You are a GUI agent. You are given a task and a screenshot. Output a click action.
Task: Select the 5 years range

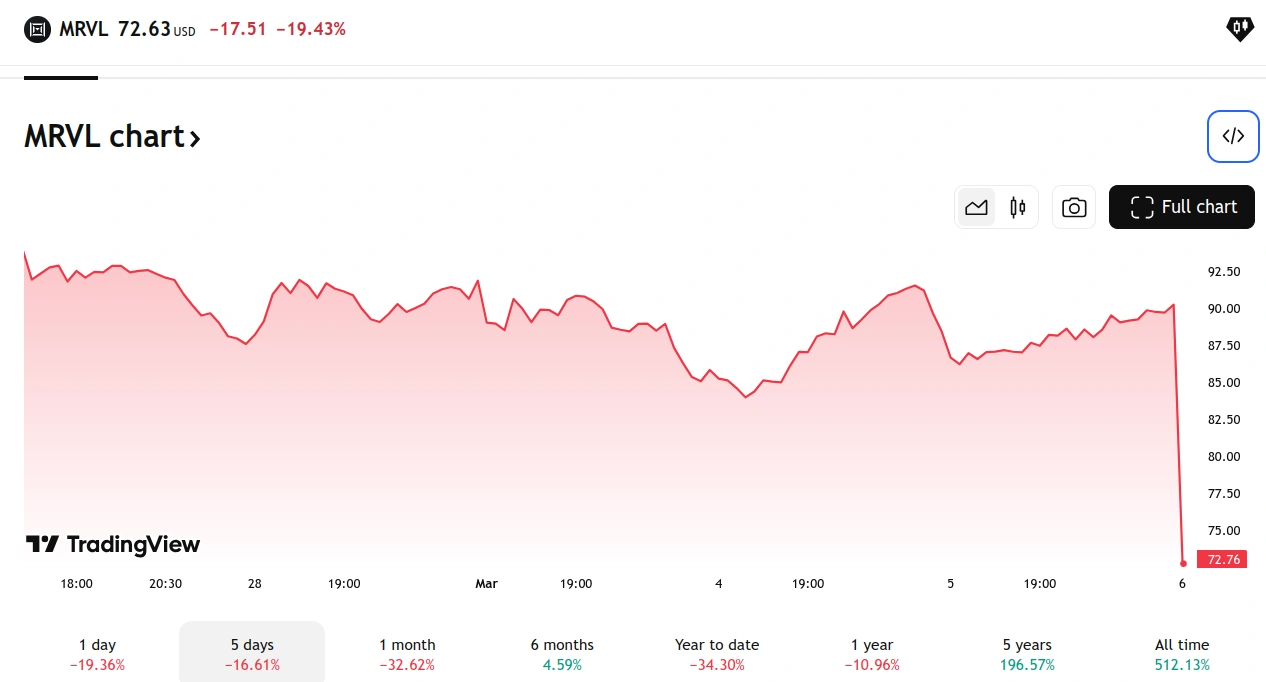coord(1027,654)
